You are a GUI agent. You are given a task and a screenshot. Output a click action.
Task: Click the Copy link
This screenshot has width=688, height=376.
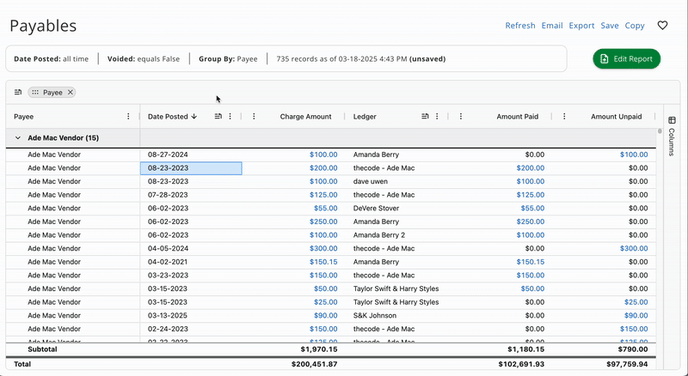(634, 25)
